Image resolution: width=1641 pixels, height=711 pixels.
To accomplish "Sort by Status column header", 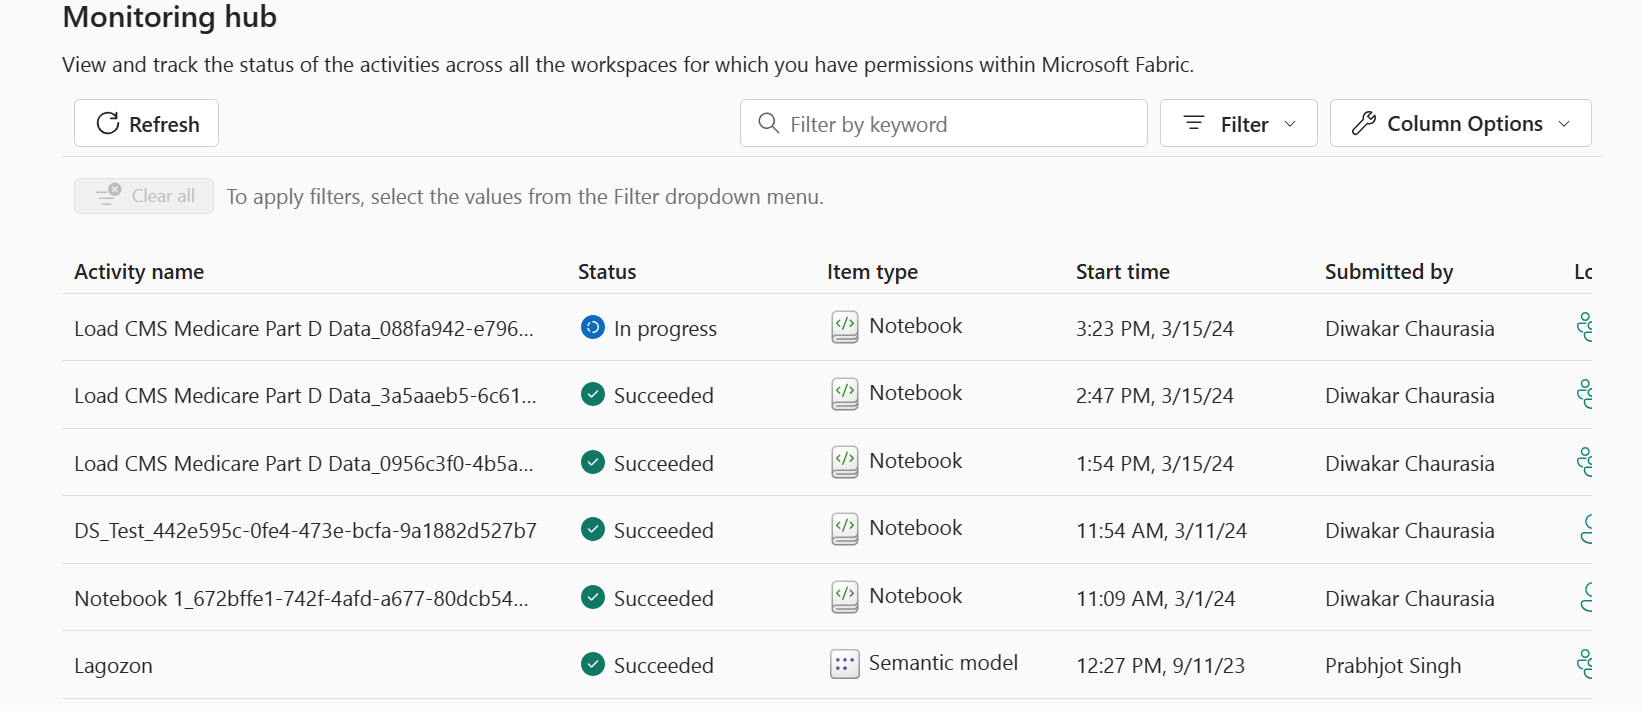I will pyautogui.click(x=607, y=272).
